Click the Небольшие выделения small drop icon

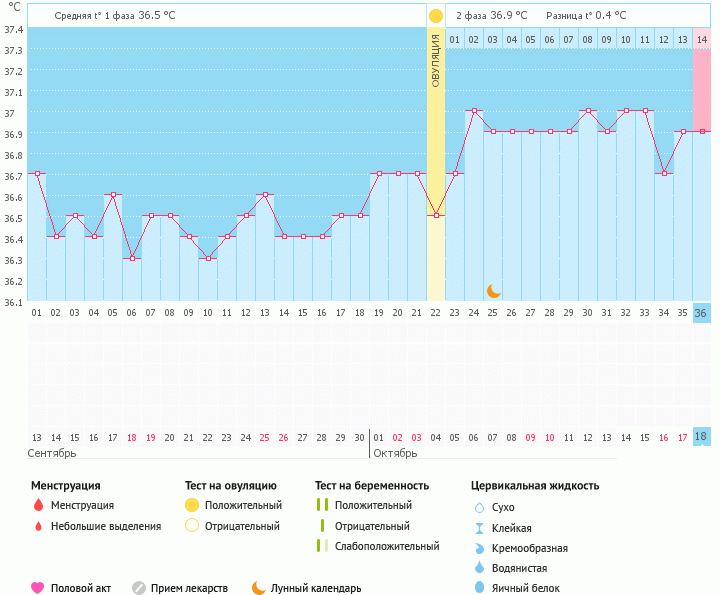38,526
